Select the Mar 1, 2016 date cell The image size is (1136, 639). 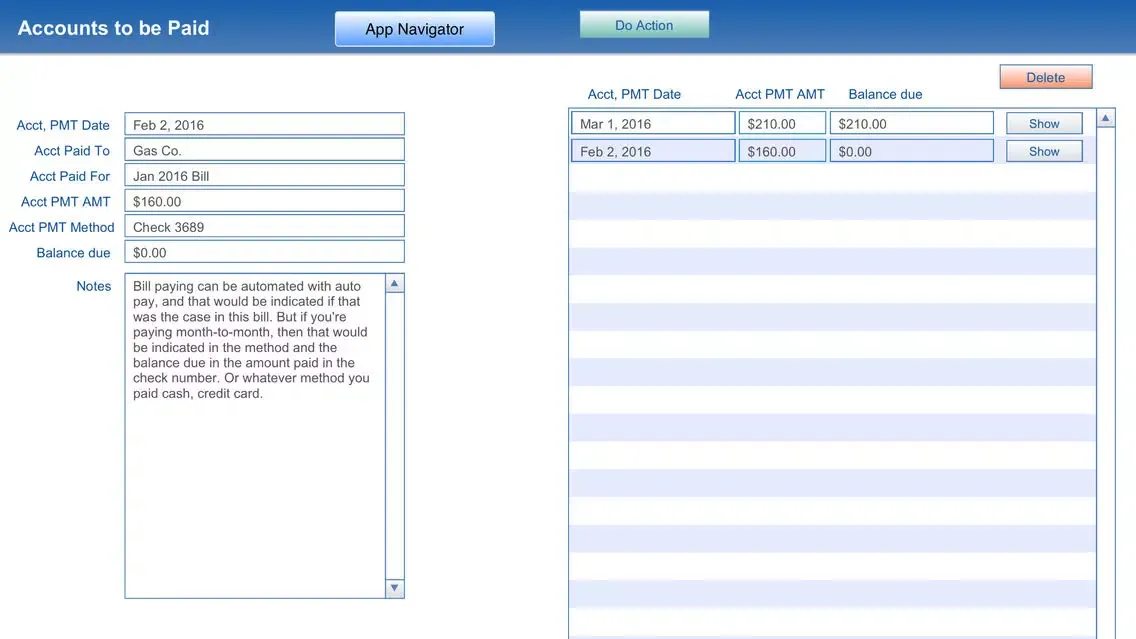653,124
